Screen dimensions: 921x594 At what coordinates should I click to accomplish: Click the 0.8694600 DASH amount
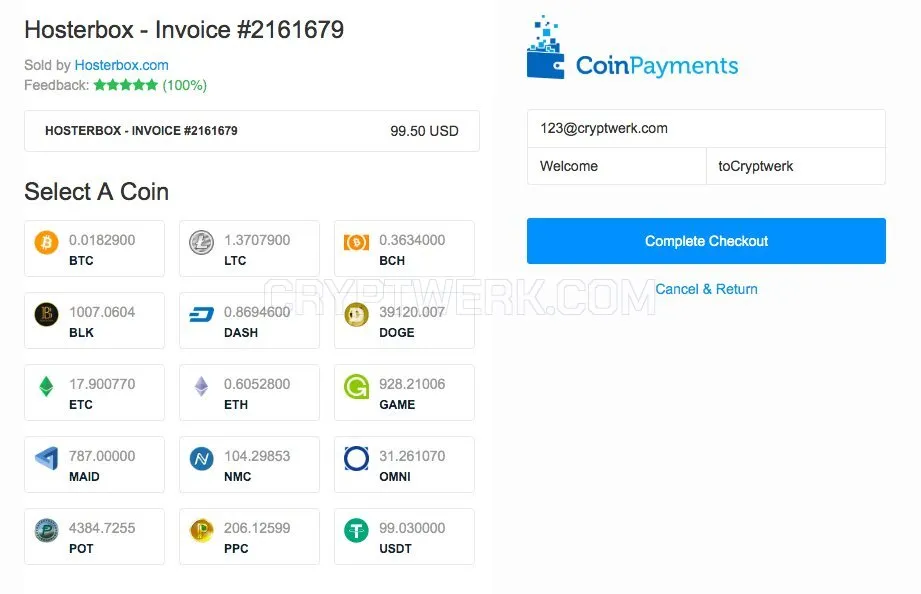257,312
